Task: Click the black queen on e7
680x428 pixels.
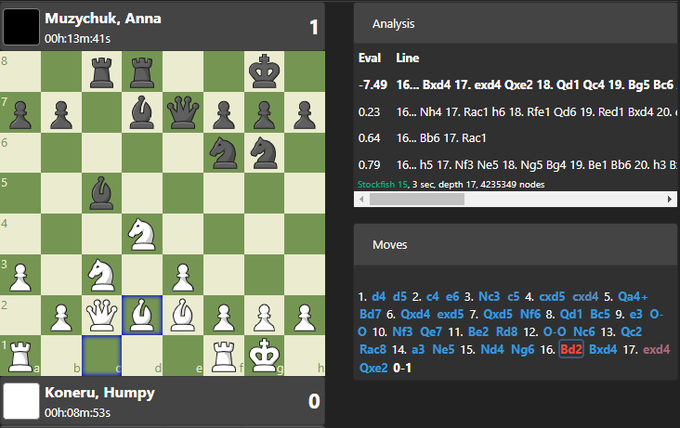Action: tap(182, 111)
